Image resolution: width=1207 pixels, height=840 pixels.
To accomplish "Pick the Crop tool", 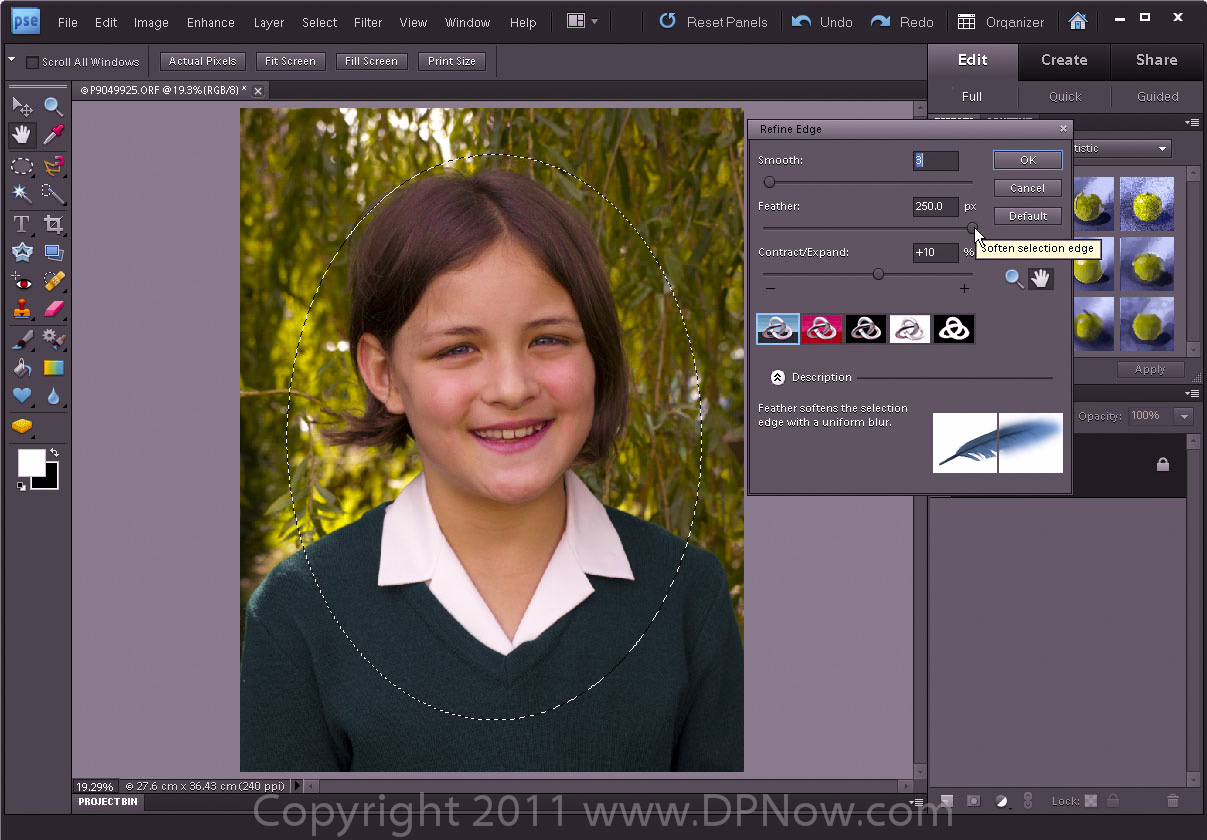I will (x=54, y=224).
